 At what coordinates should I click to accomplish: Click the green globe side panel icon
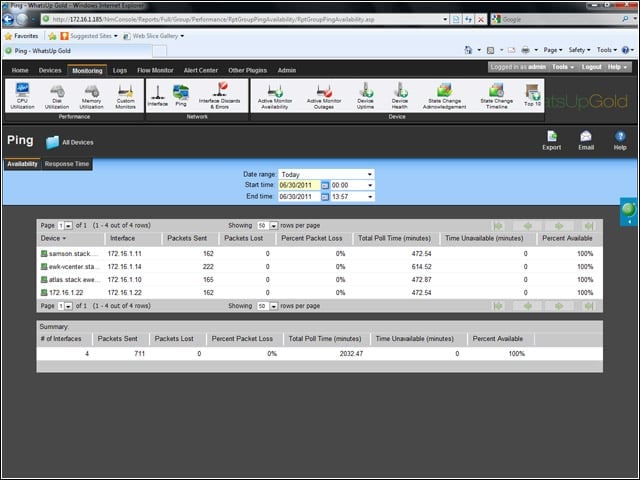(629, 210)
